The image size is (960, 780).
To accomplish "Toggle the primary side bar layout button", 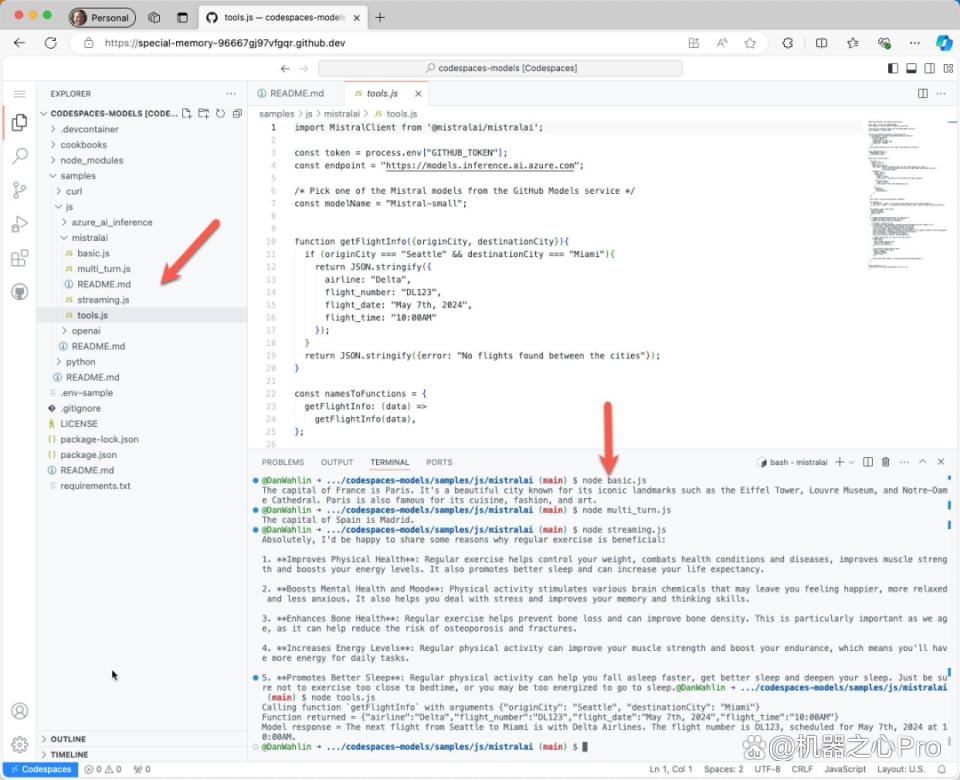I will coord(893,68).
